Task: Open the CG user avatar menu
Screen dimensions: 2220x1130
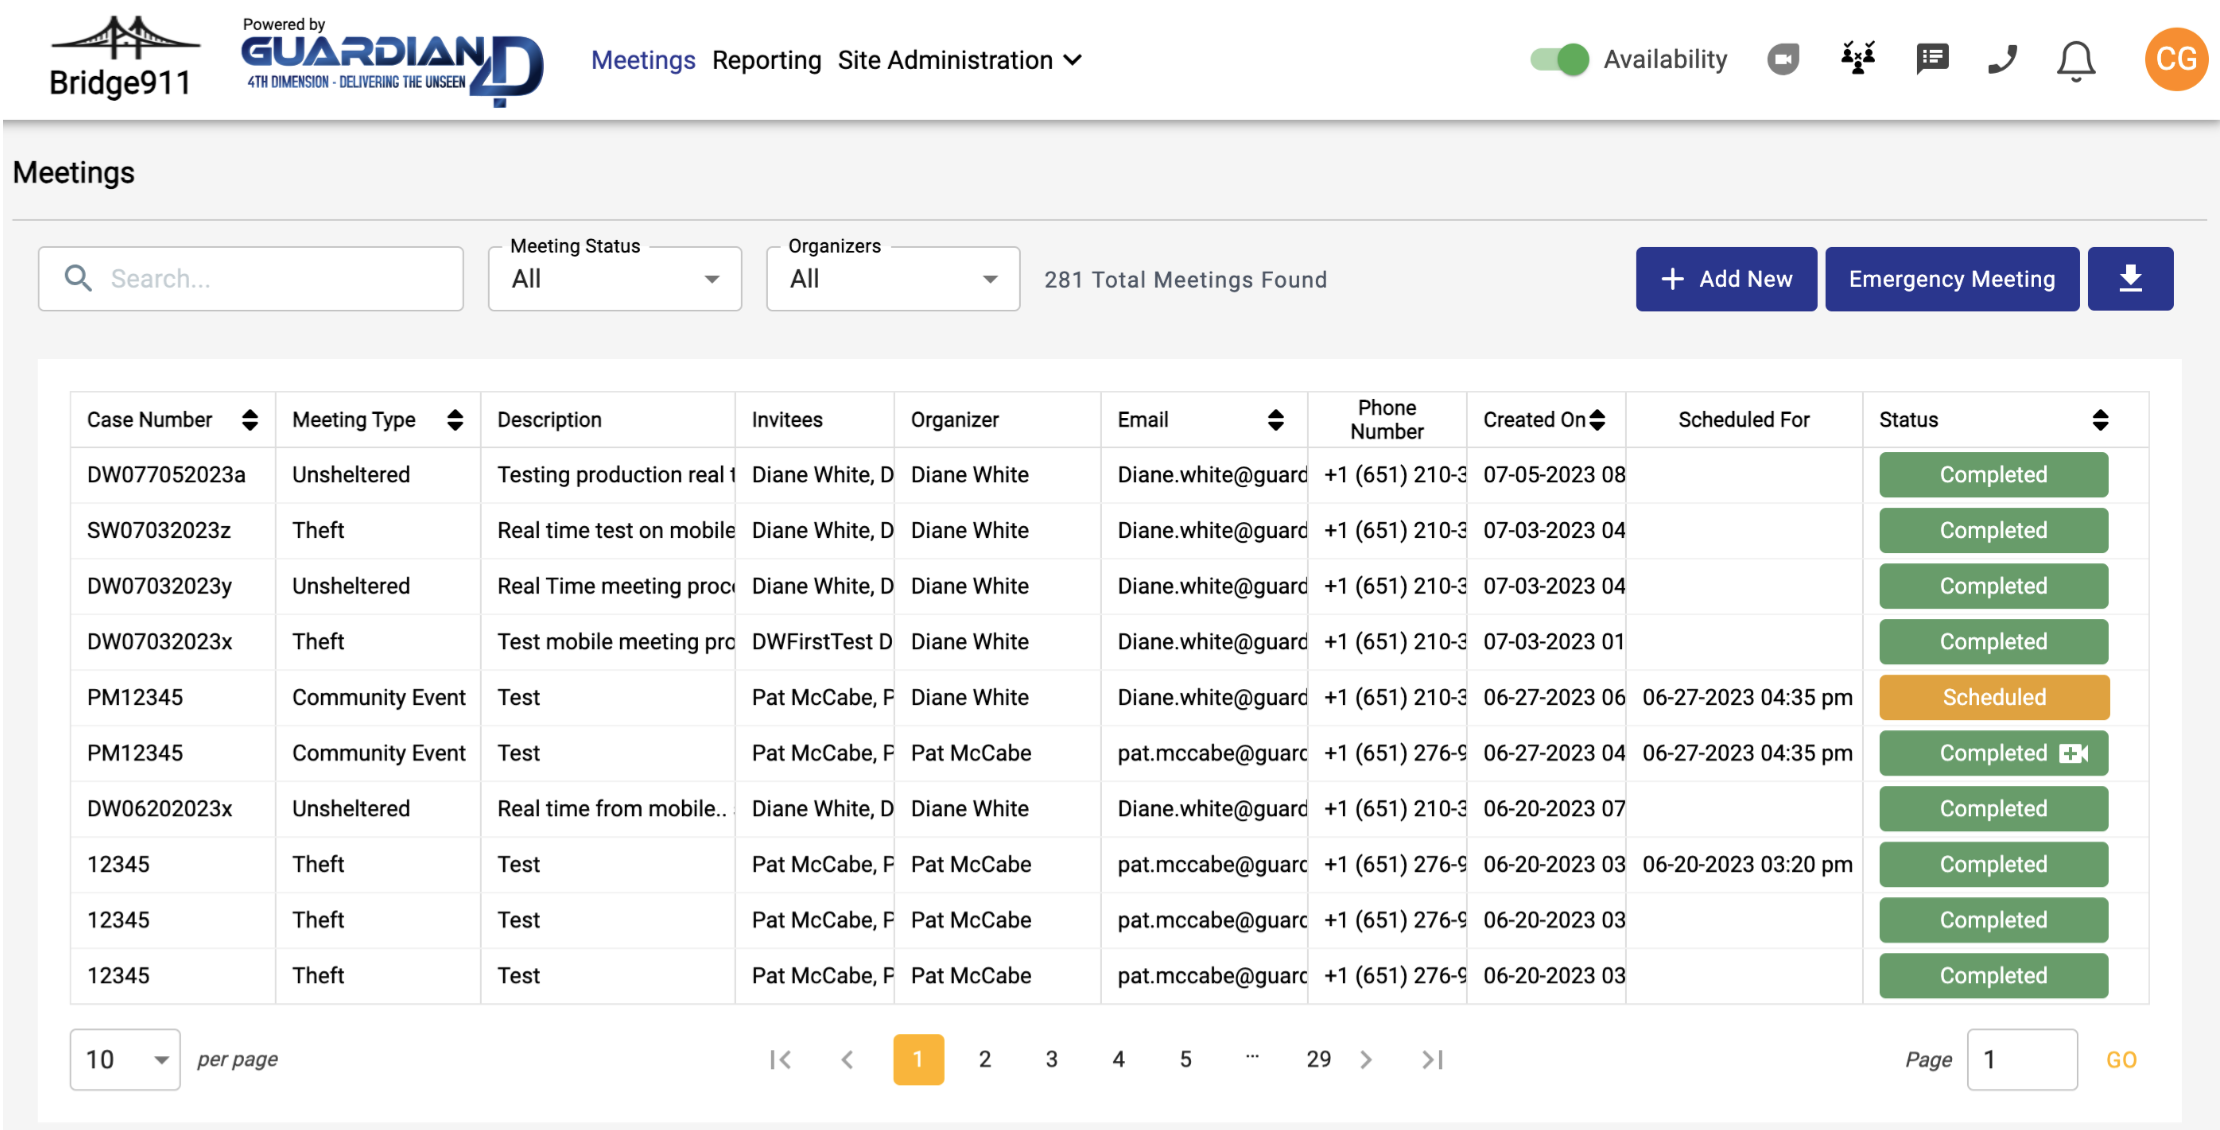Action: (2176, 59)
